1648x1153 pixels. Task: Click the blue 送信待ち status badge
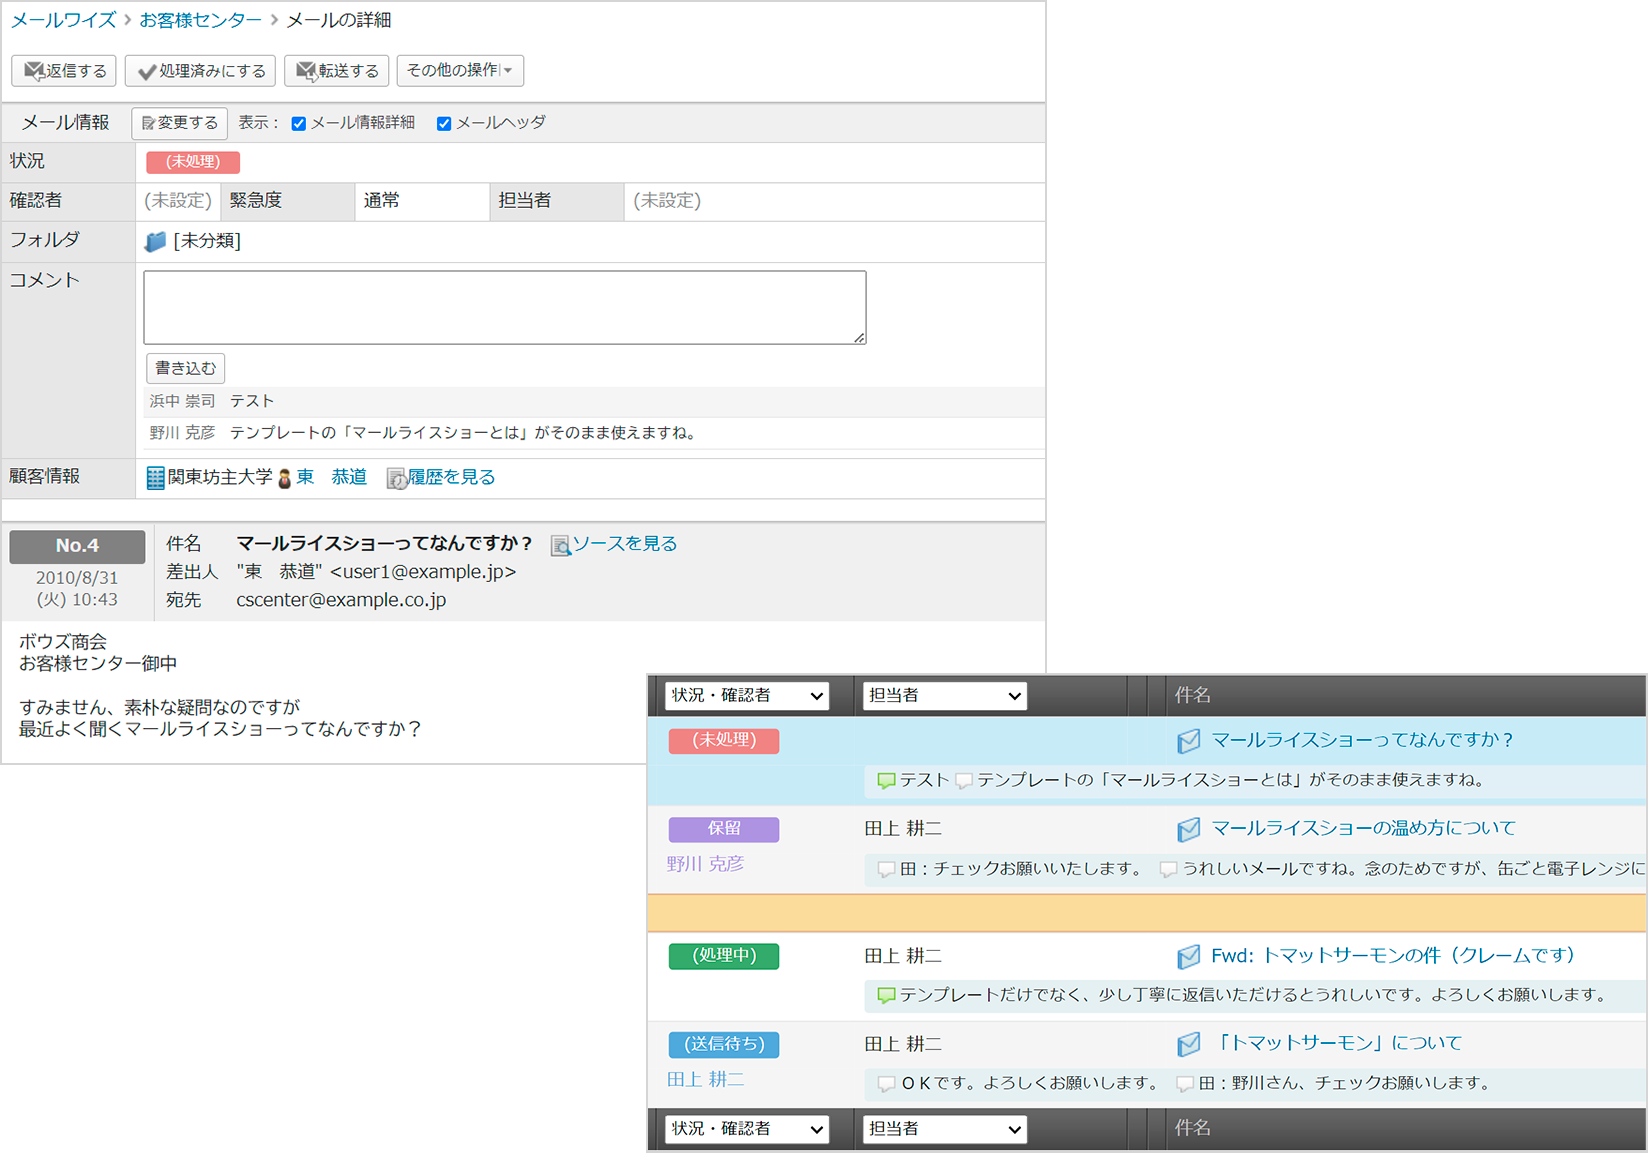pos(724,1044)
